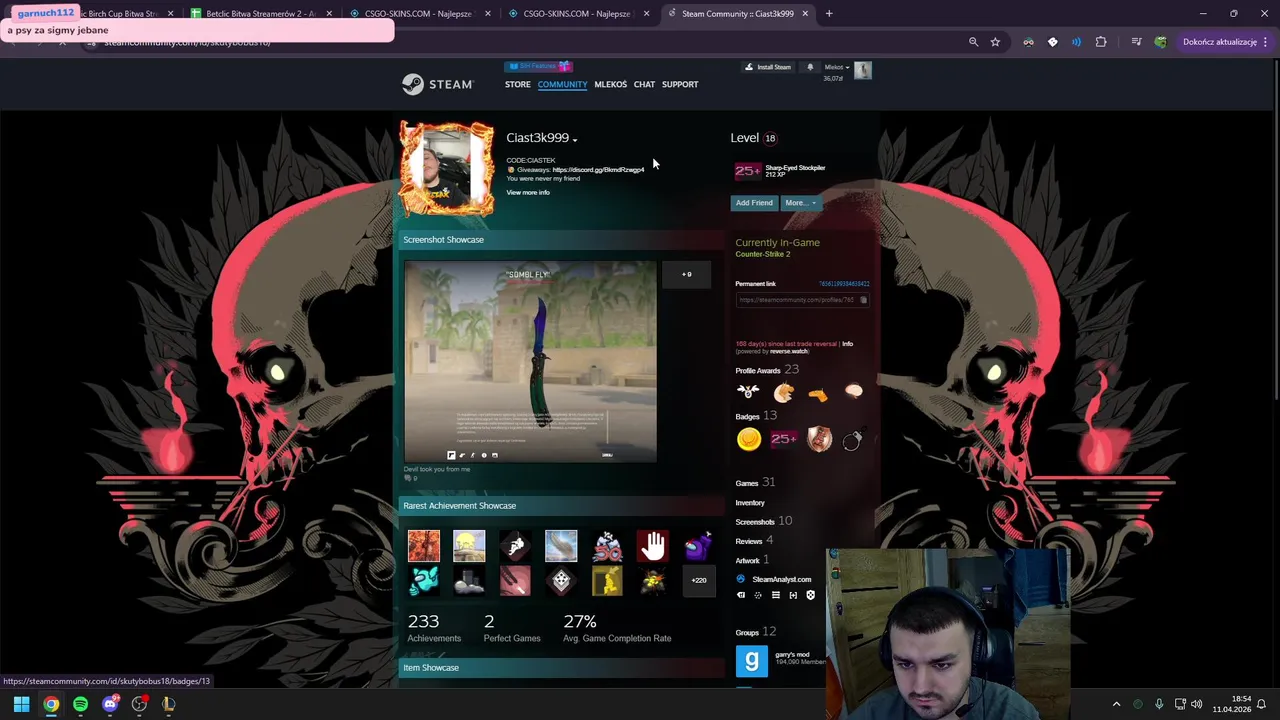Click View more info link
The image size is (1280, 720).
click(x=528, y=193)
